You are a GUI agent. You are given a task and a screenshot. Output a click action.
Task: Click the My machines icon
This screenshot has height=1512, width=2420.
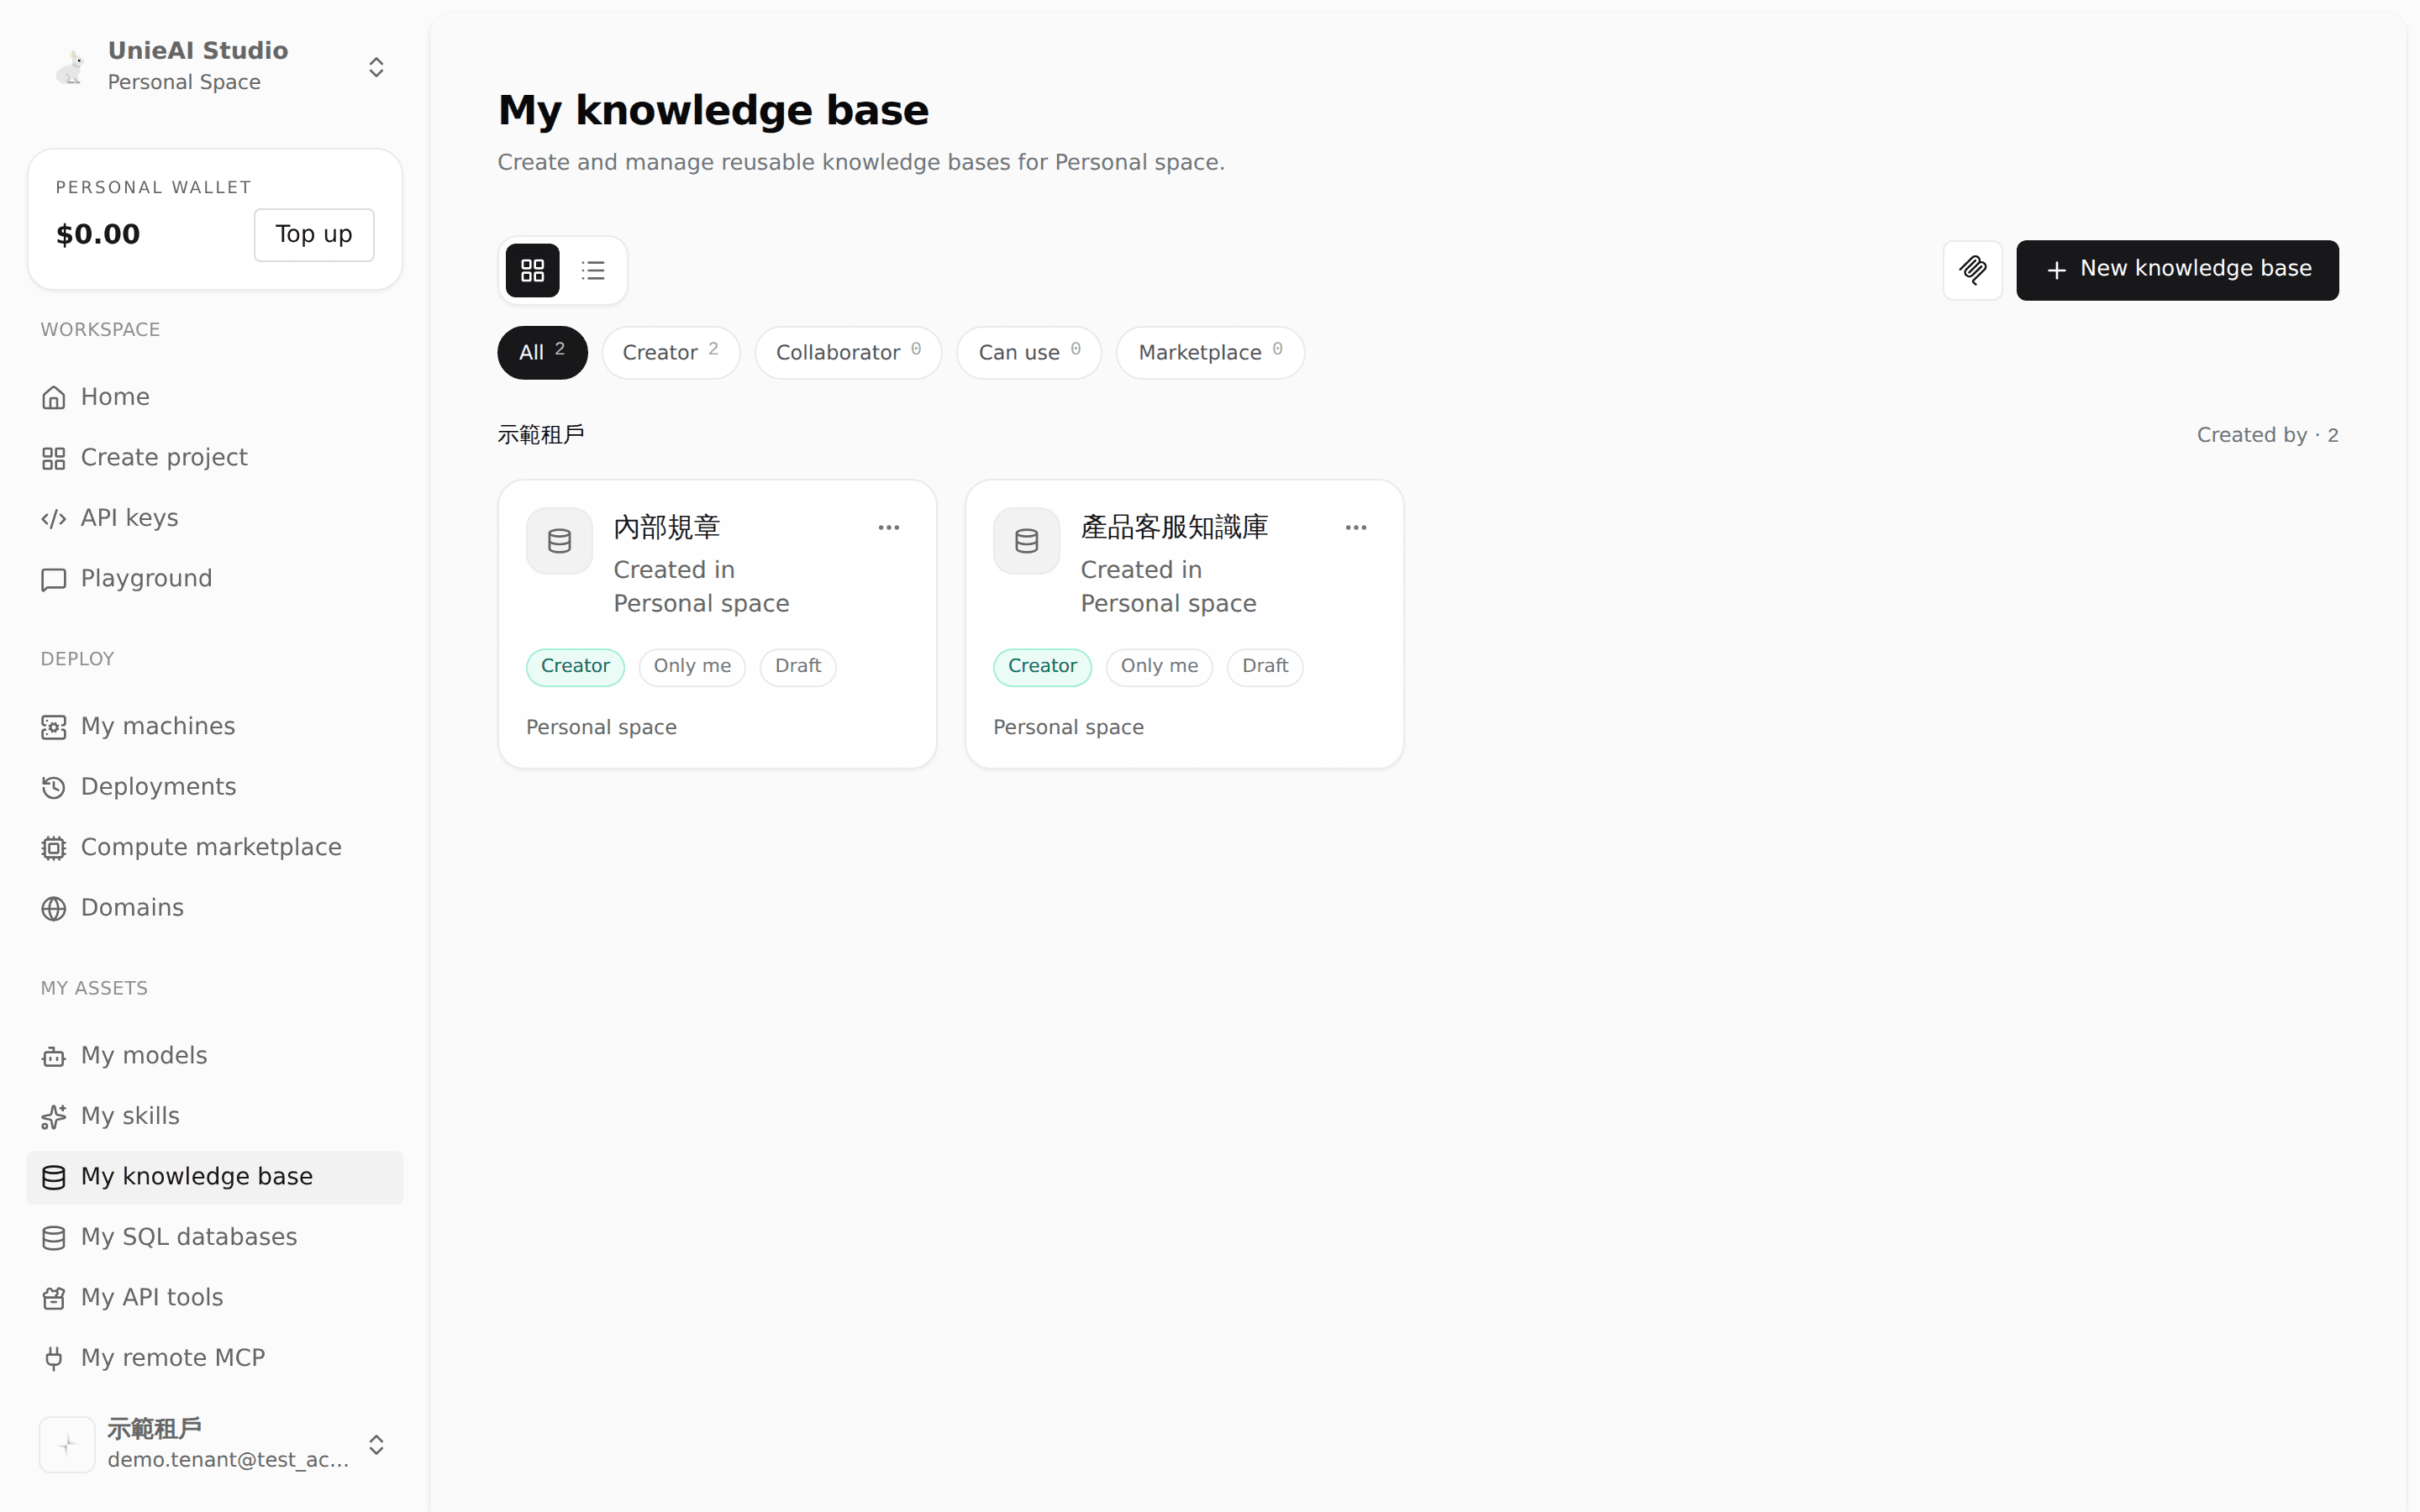[x=54, y=727]
